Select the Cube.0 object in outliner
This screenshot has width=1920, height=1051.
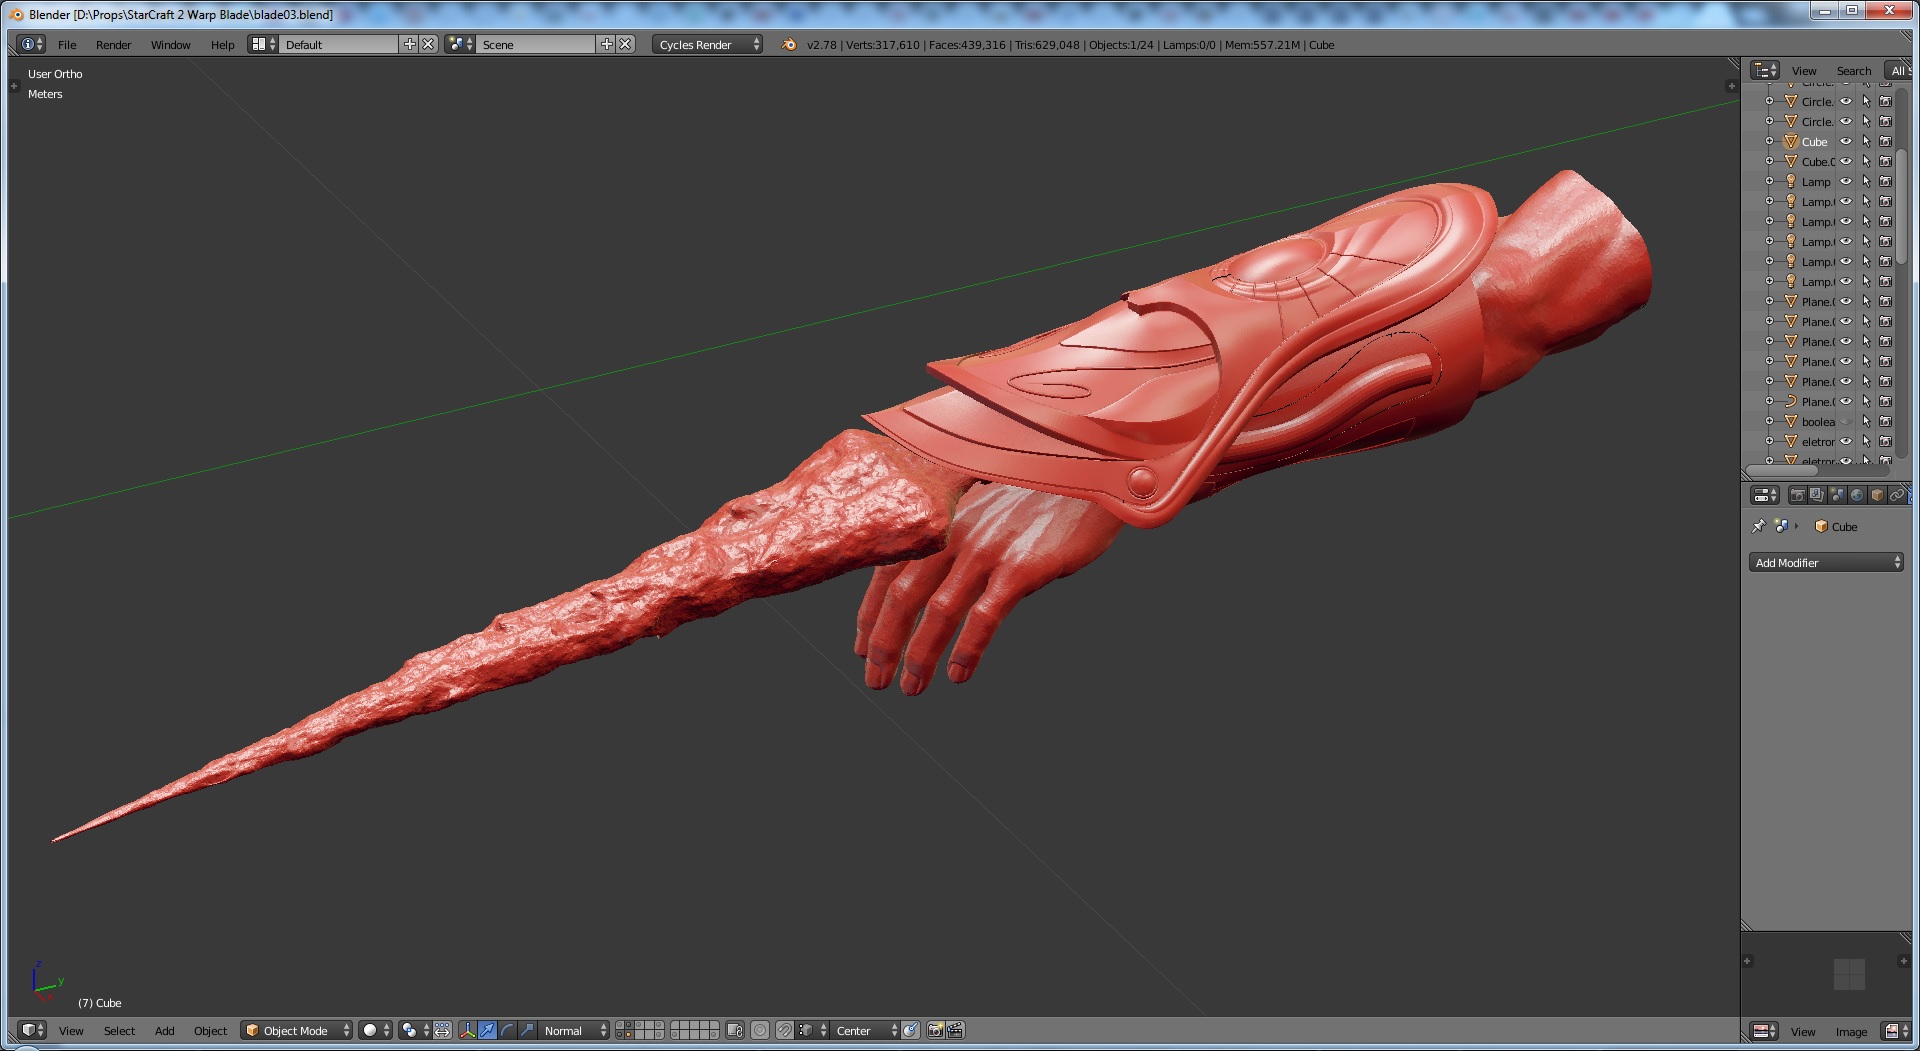click(1818, 162)
